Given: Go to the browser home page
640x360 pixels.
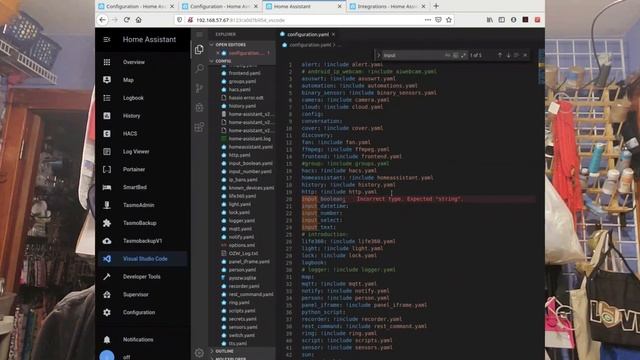Looking at the screenshot, I should point(138,20).
